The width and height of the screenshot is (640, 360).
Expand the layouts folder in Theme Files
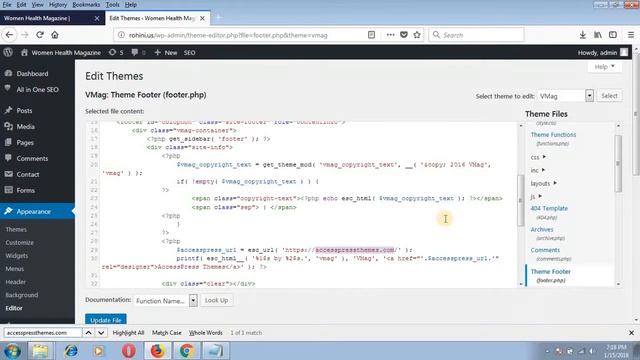coord(543,183)
